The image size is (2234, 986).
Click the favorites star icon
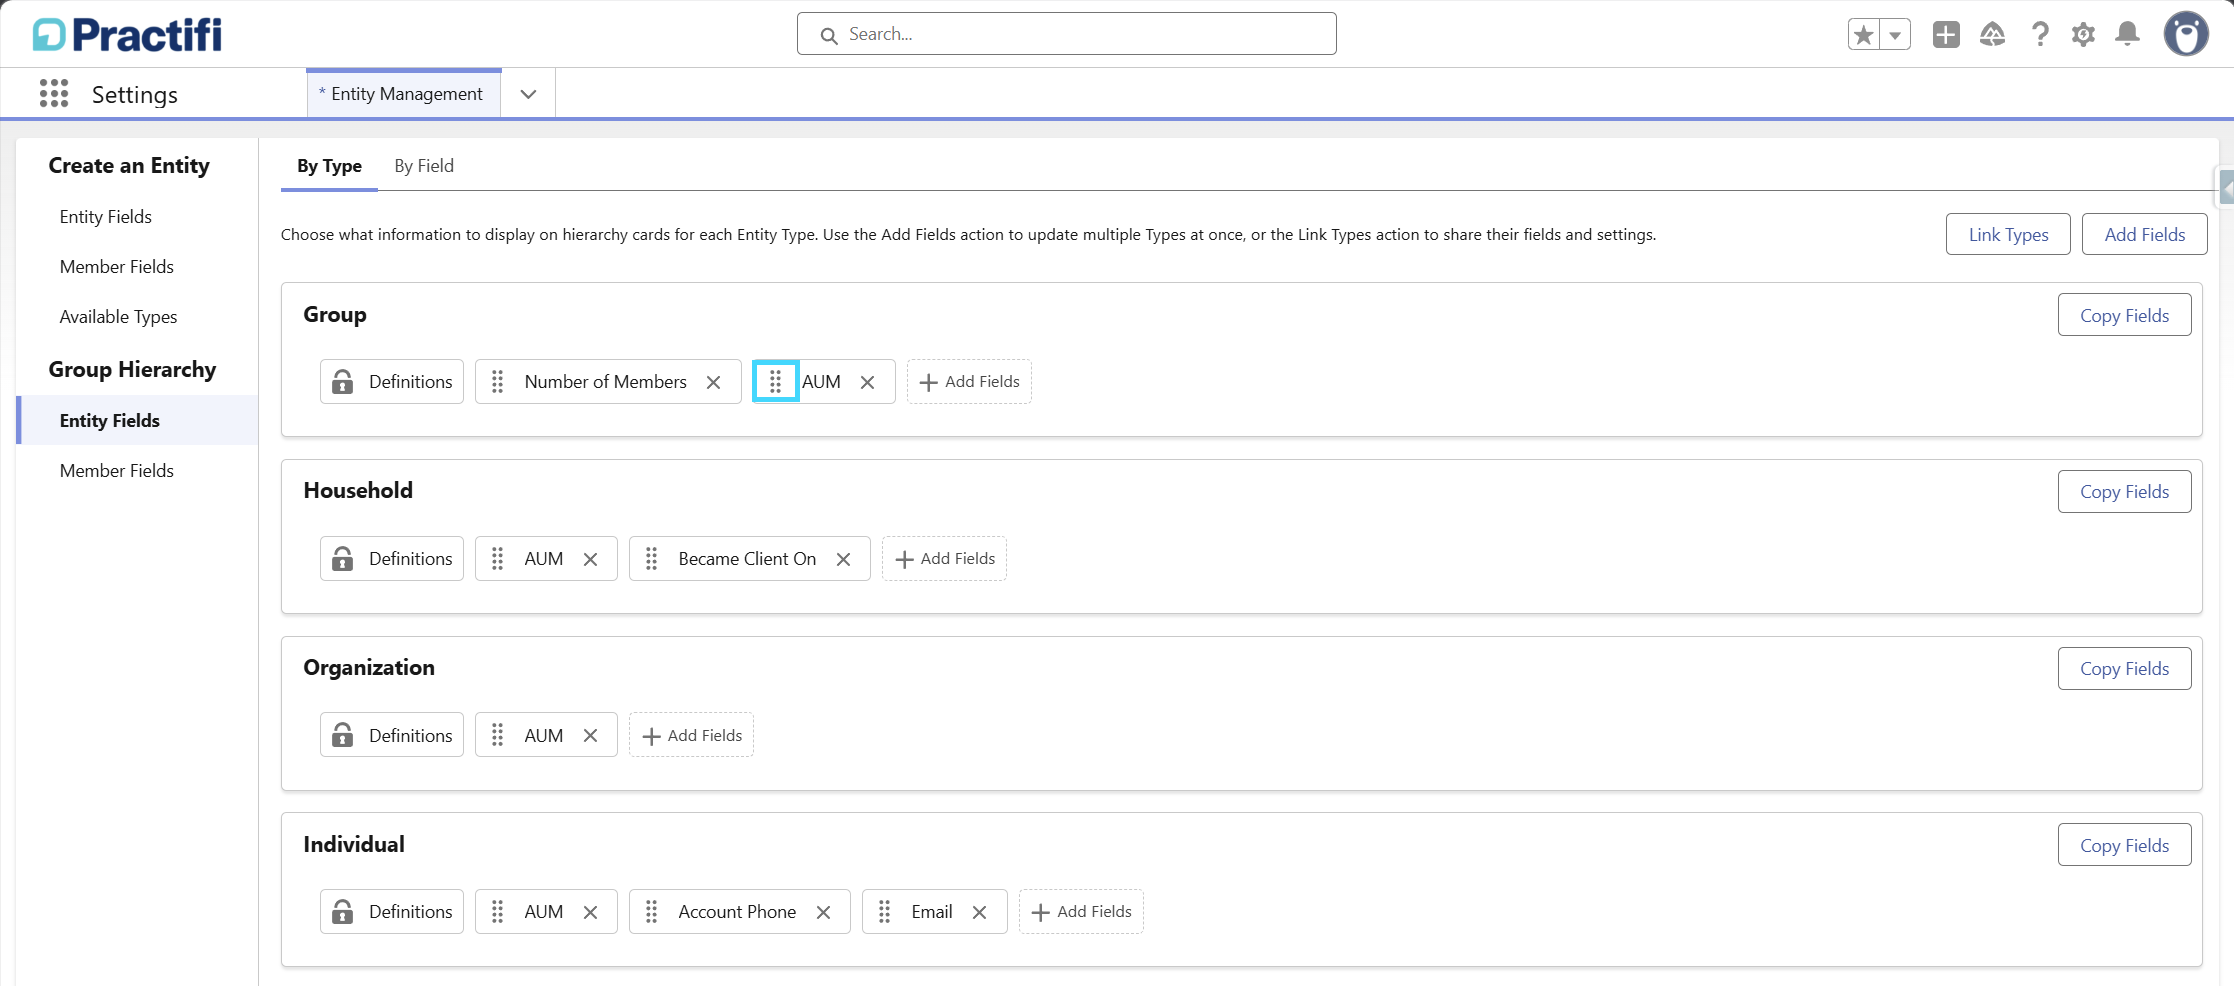[1864, 35]
